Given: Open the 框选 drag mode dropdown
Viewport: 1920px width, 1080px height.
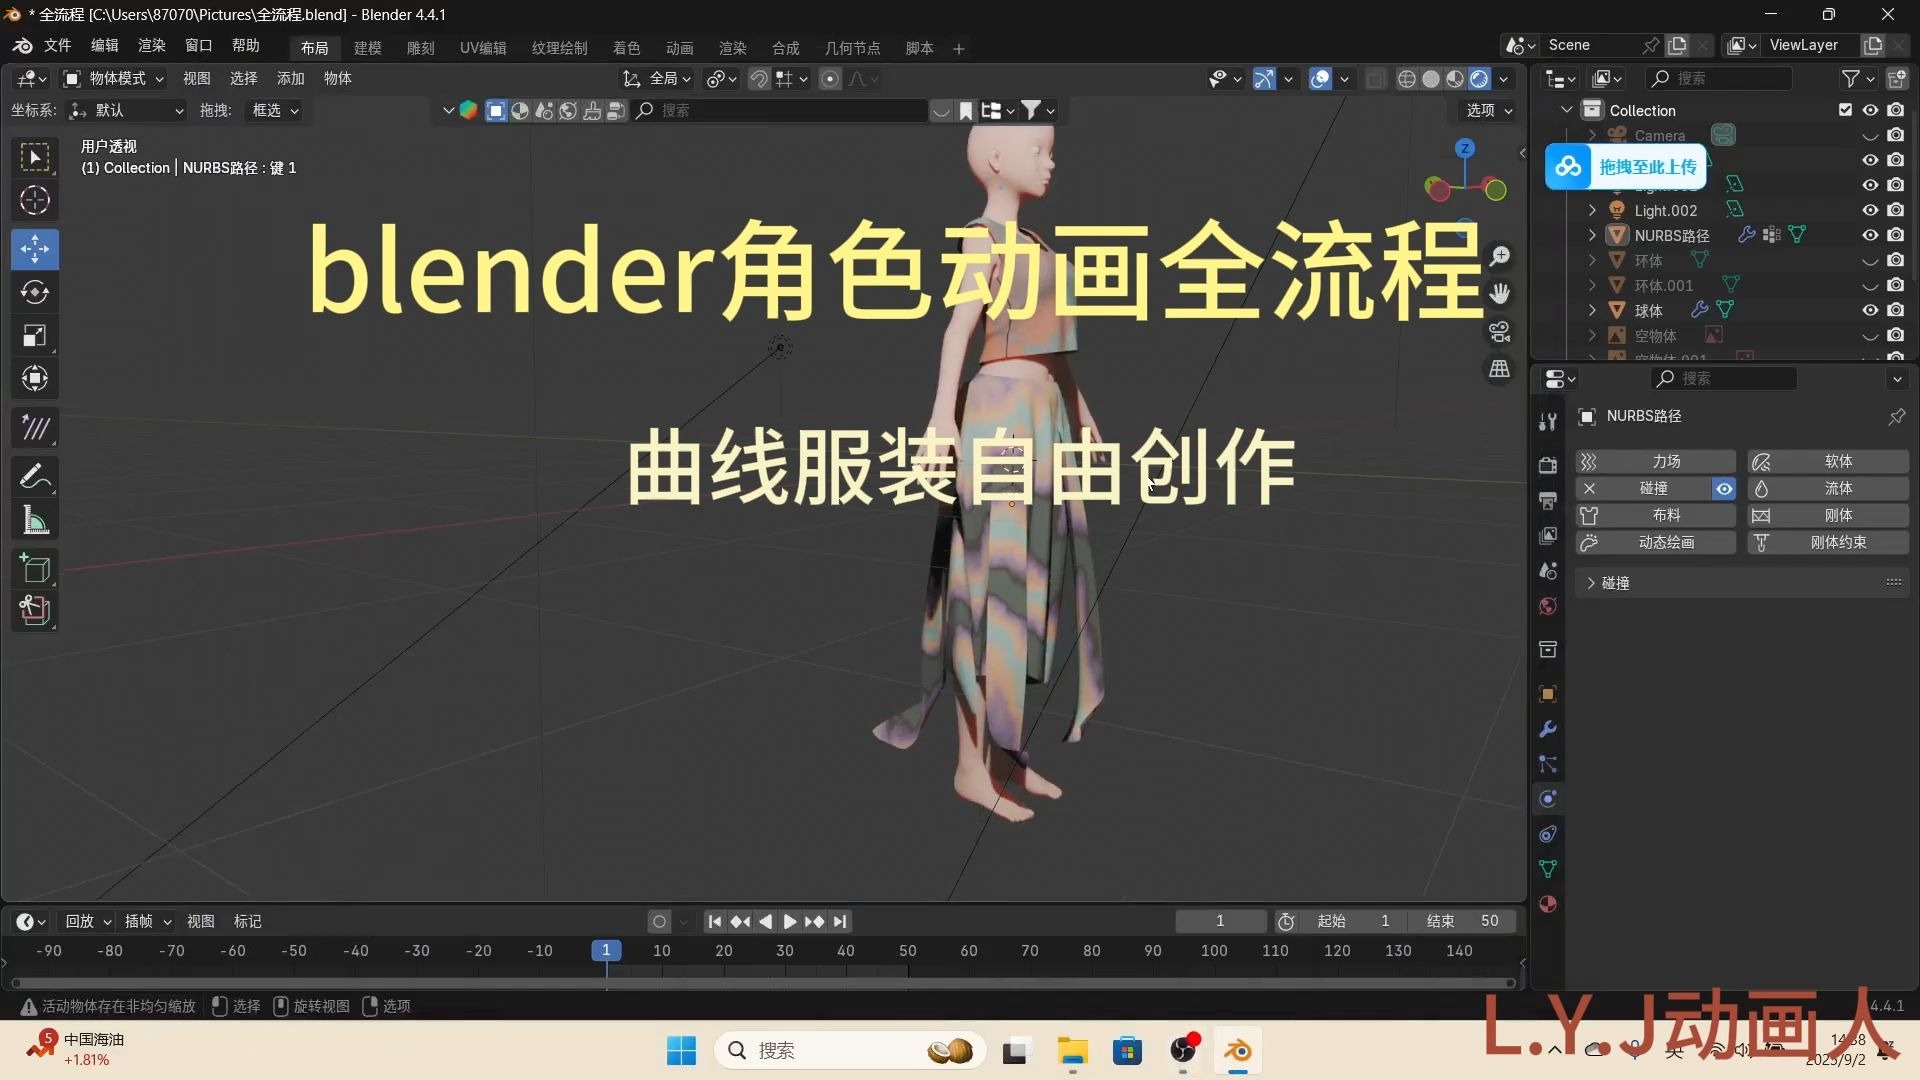Looking at the screenshot, I should click(x=274, y=111).
